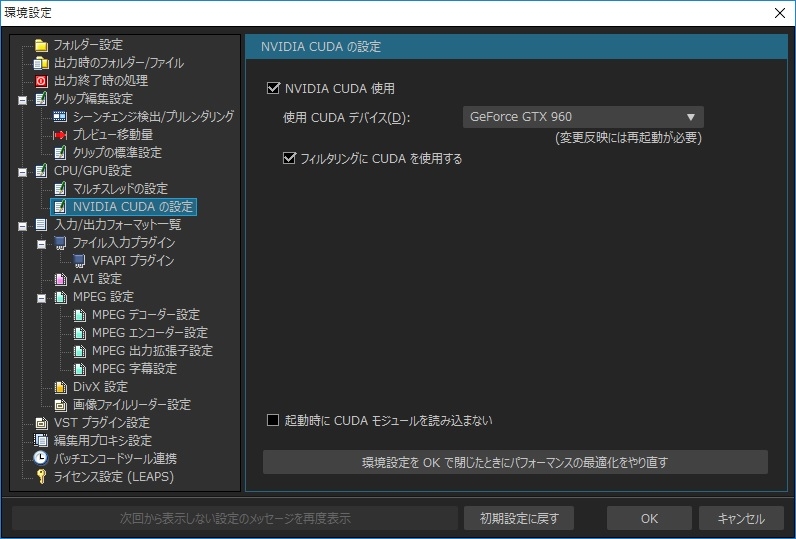The image size is (796, 539).
Task: Click the MPEG 字幕設定 icon
Action: tap(79, 369)
